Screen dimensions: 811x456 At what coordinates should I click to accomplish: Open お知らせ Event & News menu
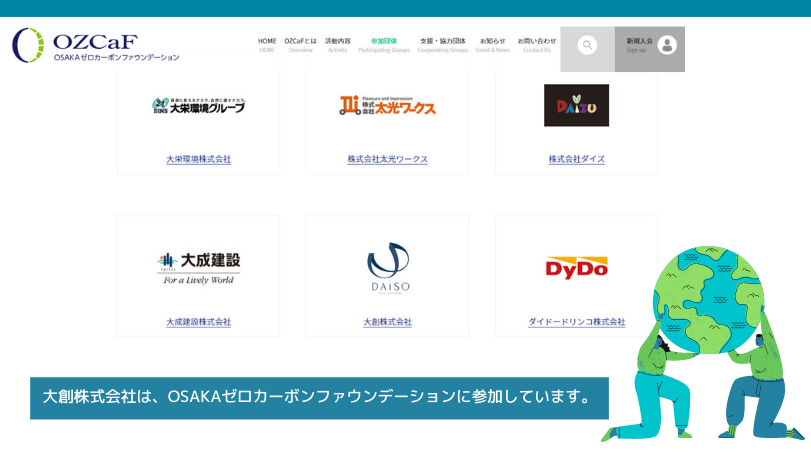click(x=493, y=45)
